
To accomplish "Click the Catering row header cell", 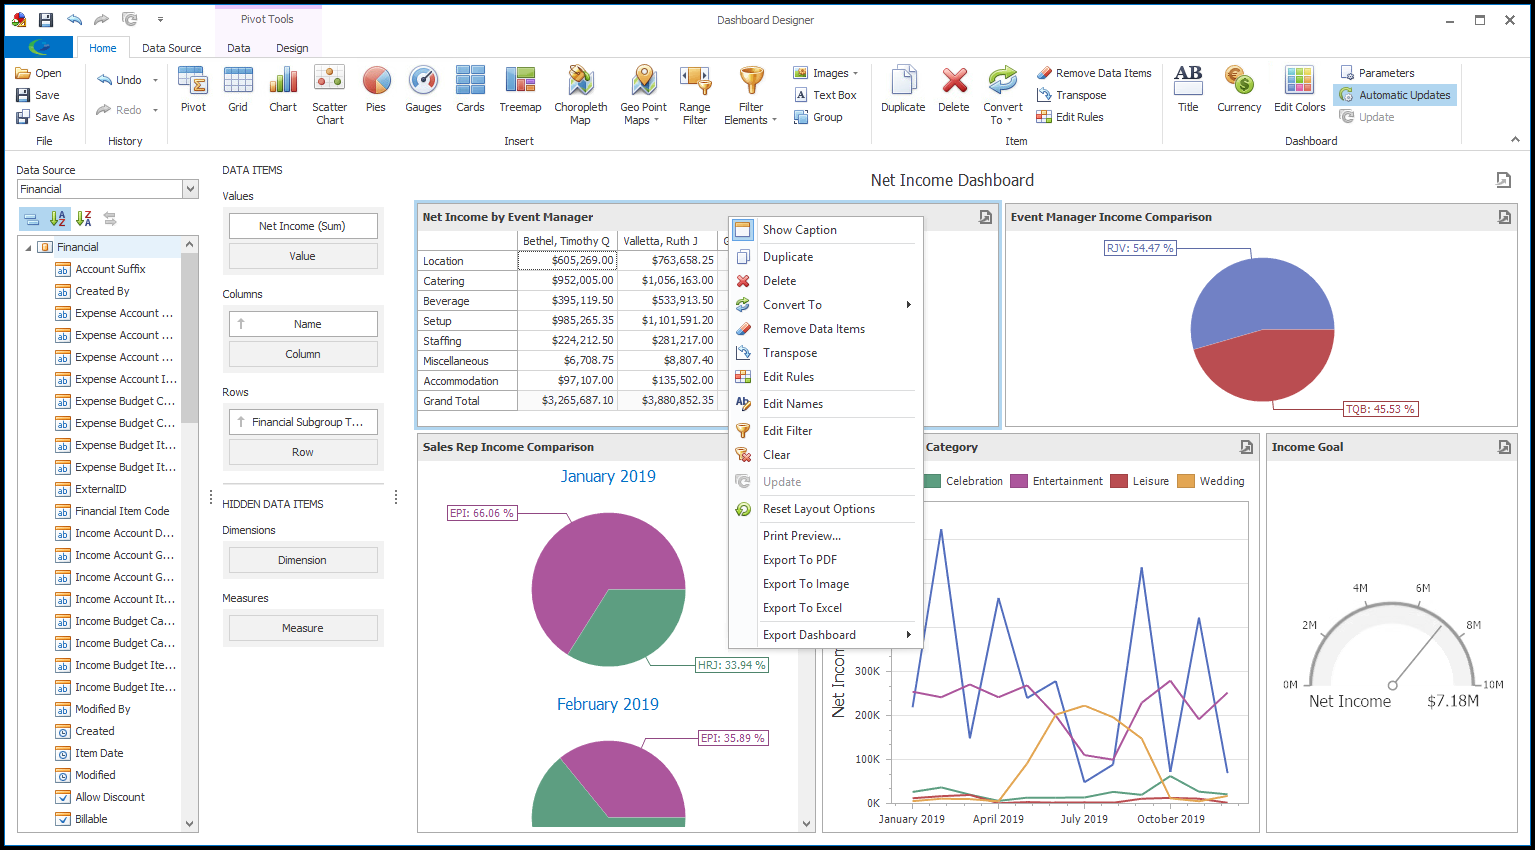I will pyautogui.click(x=467, y=281).
